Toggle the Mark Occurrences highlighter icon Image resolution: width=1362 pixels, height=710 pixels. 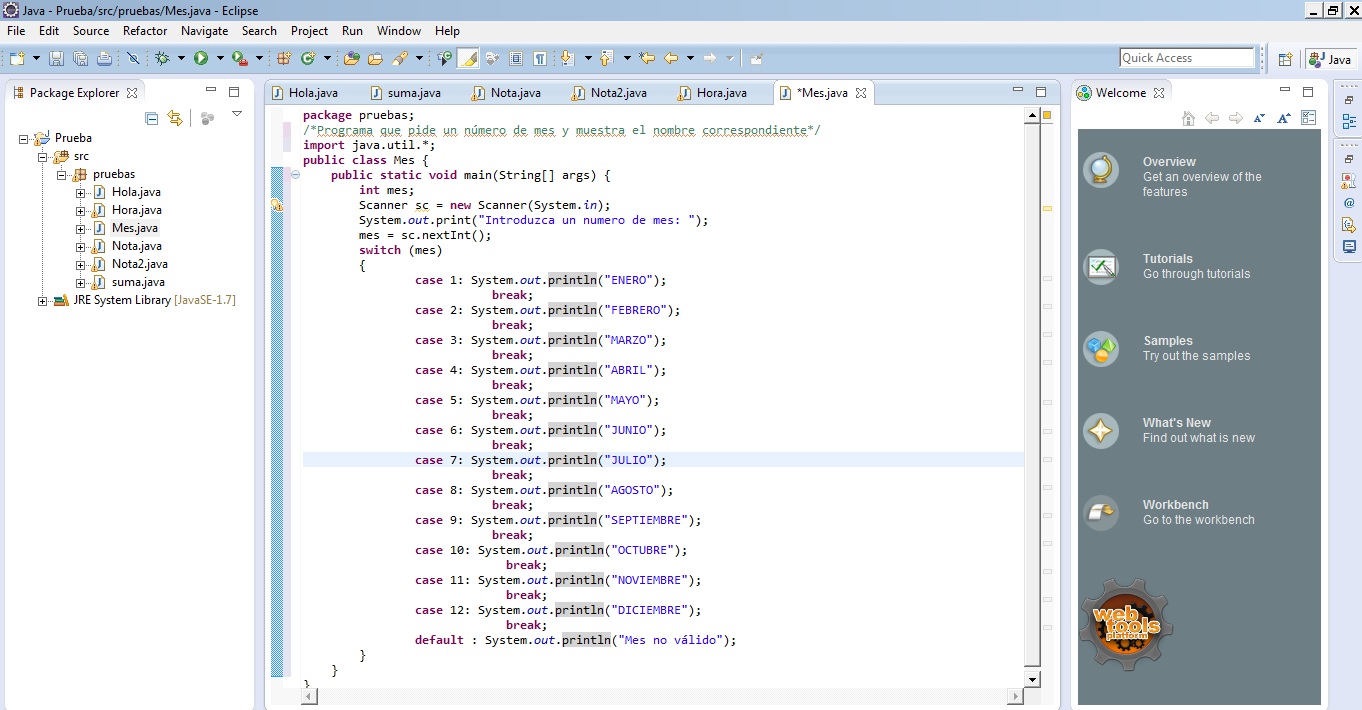(466, 58)
